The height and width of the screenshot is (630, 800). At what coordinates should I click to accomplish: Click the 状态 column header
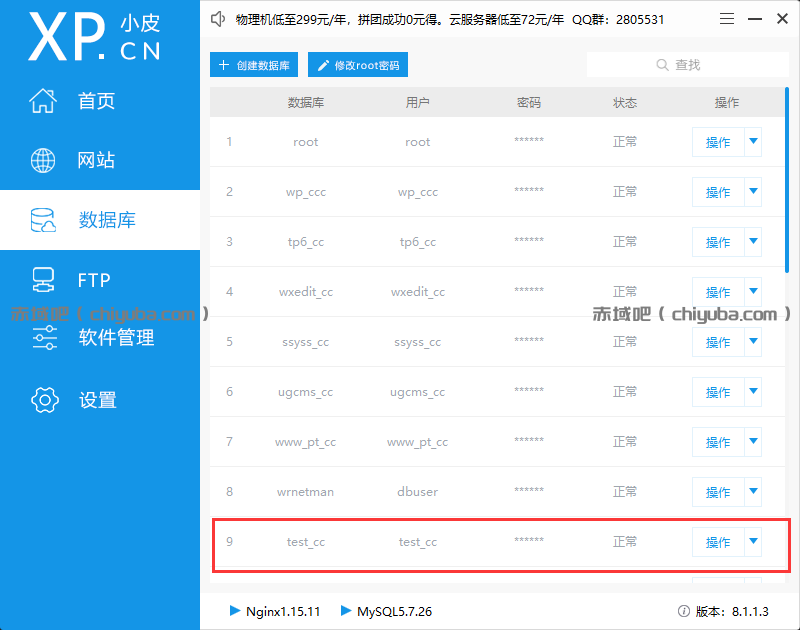coord(624,103)
